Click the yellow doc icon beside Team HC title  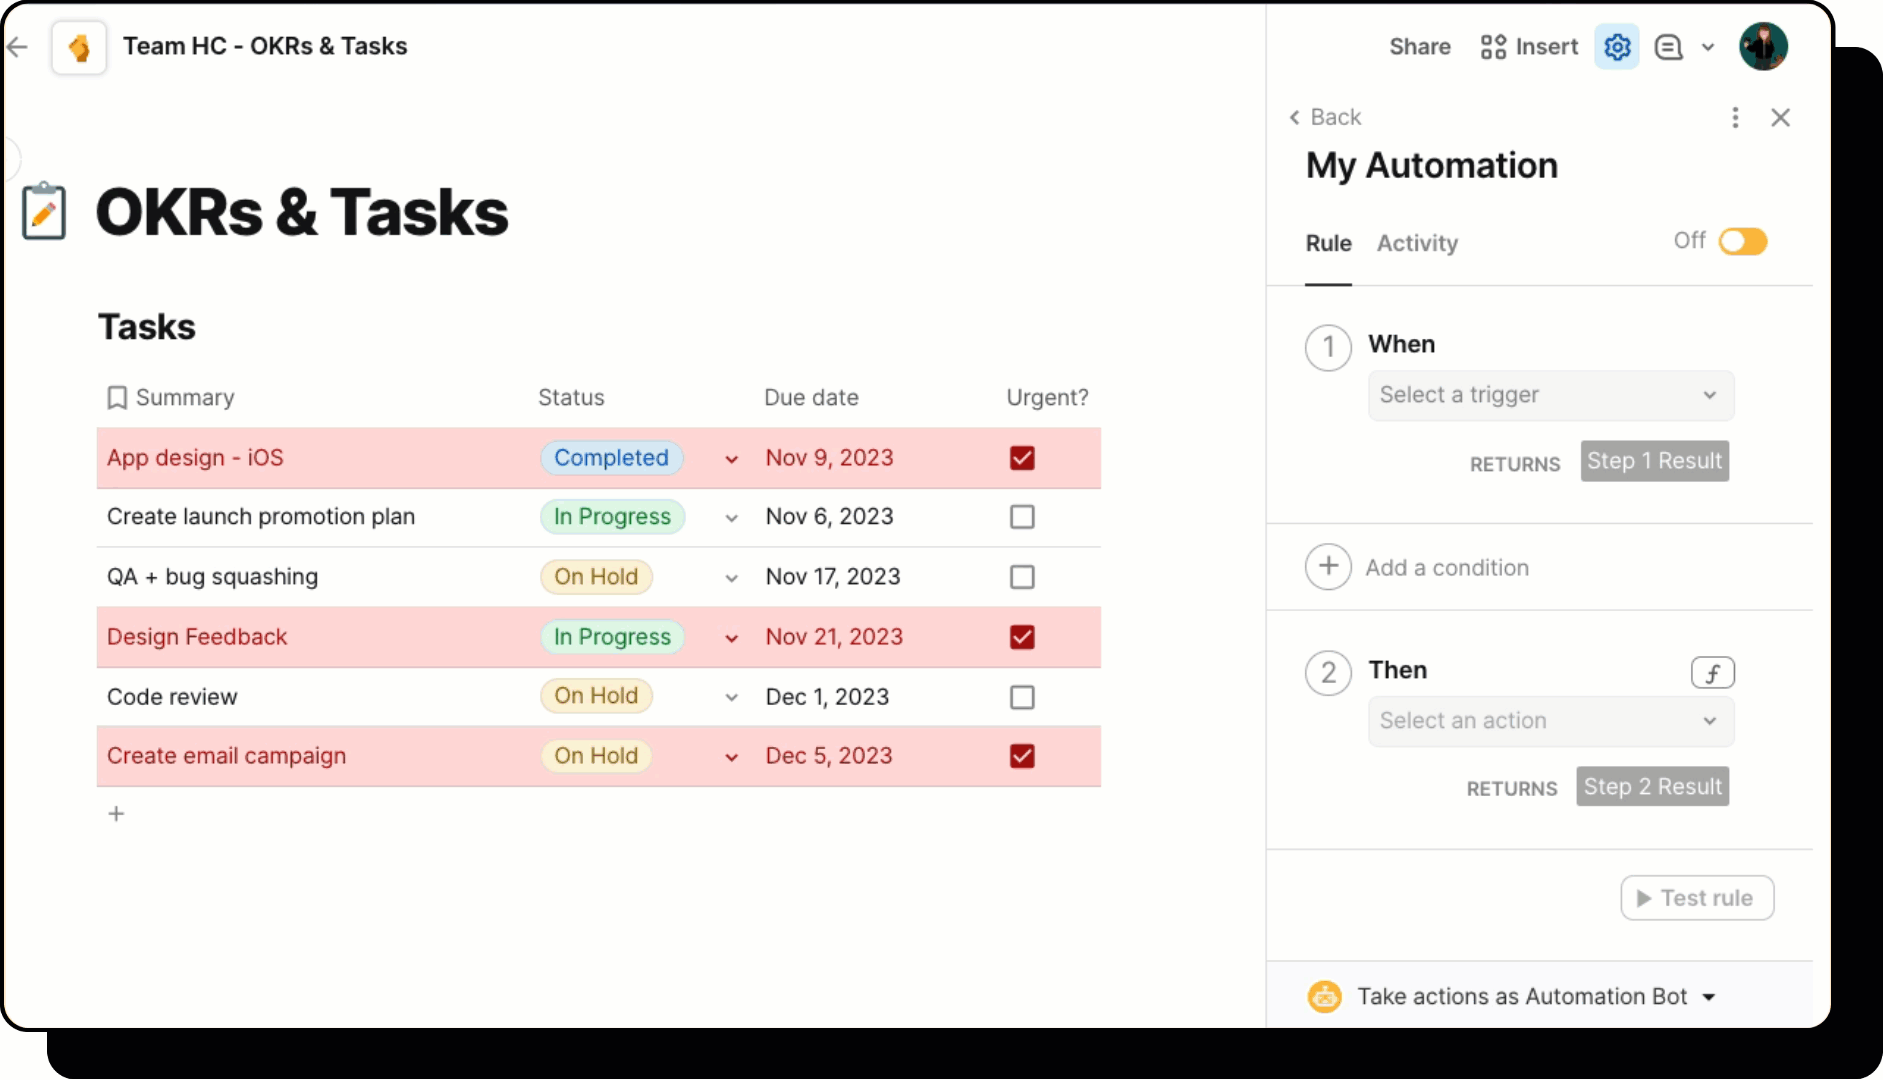click(x=78, y=46)
